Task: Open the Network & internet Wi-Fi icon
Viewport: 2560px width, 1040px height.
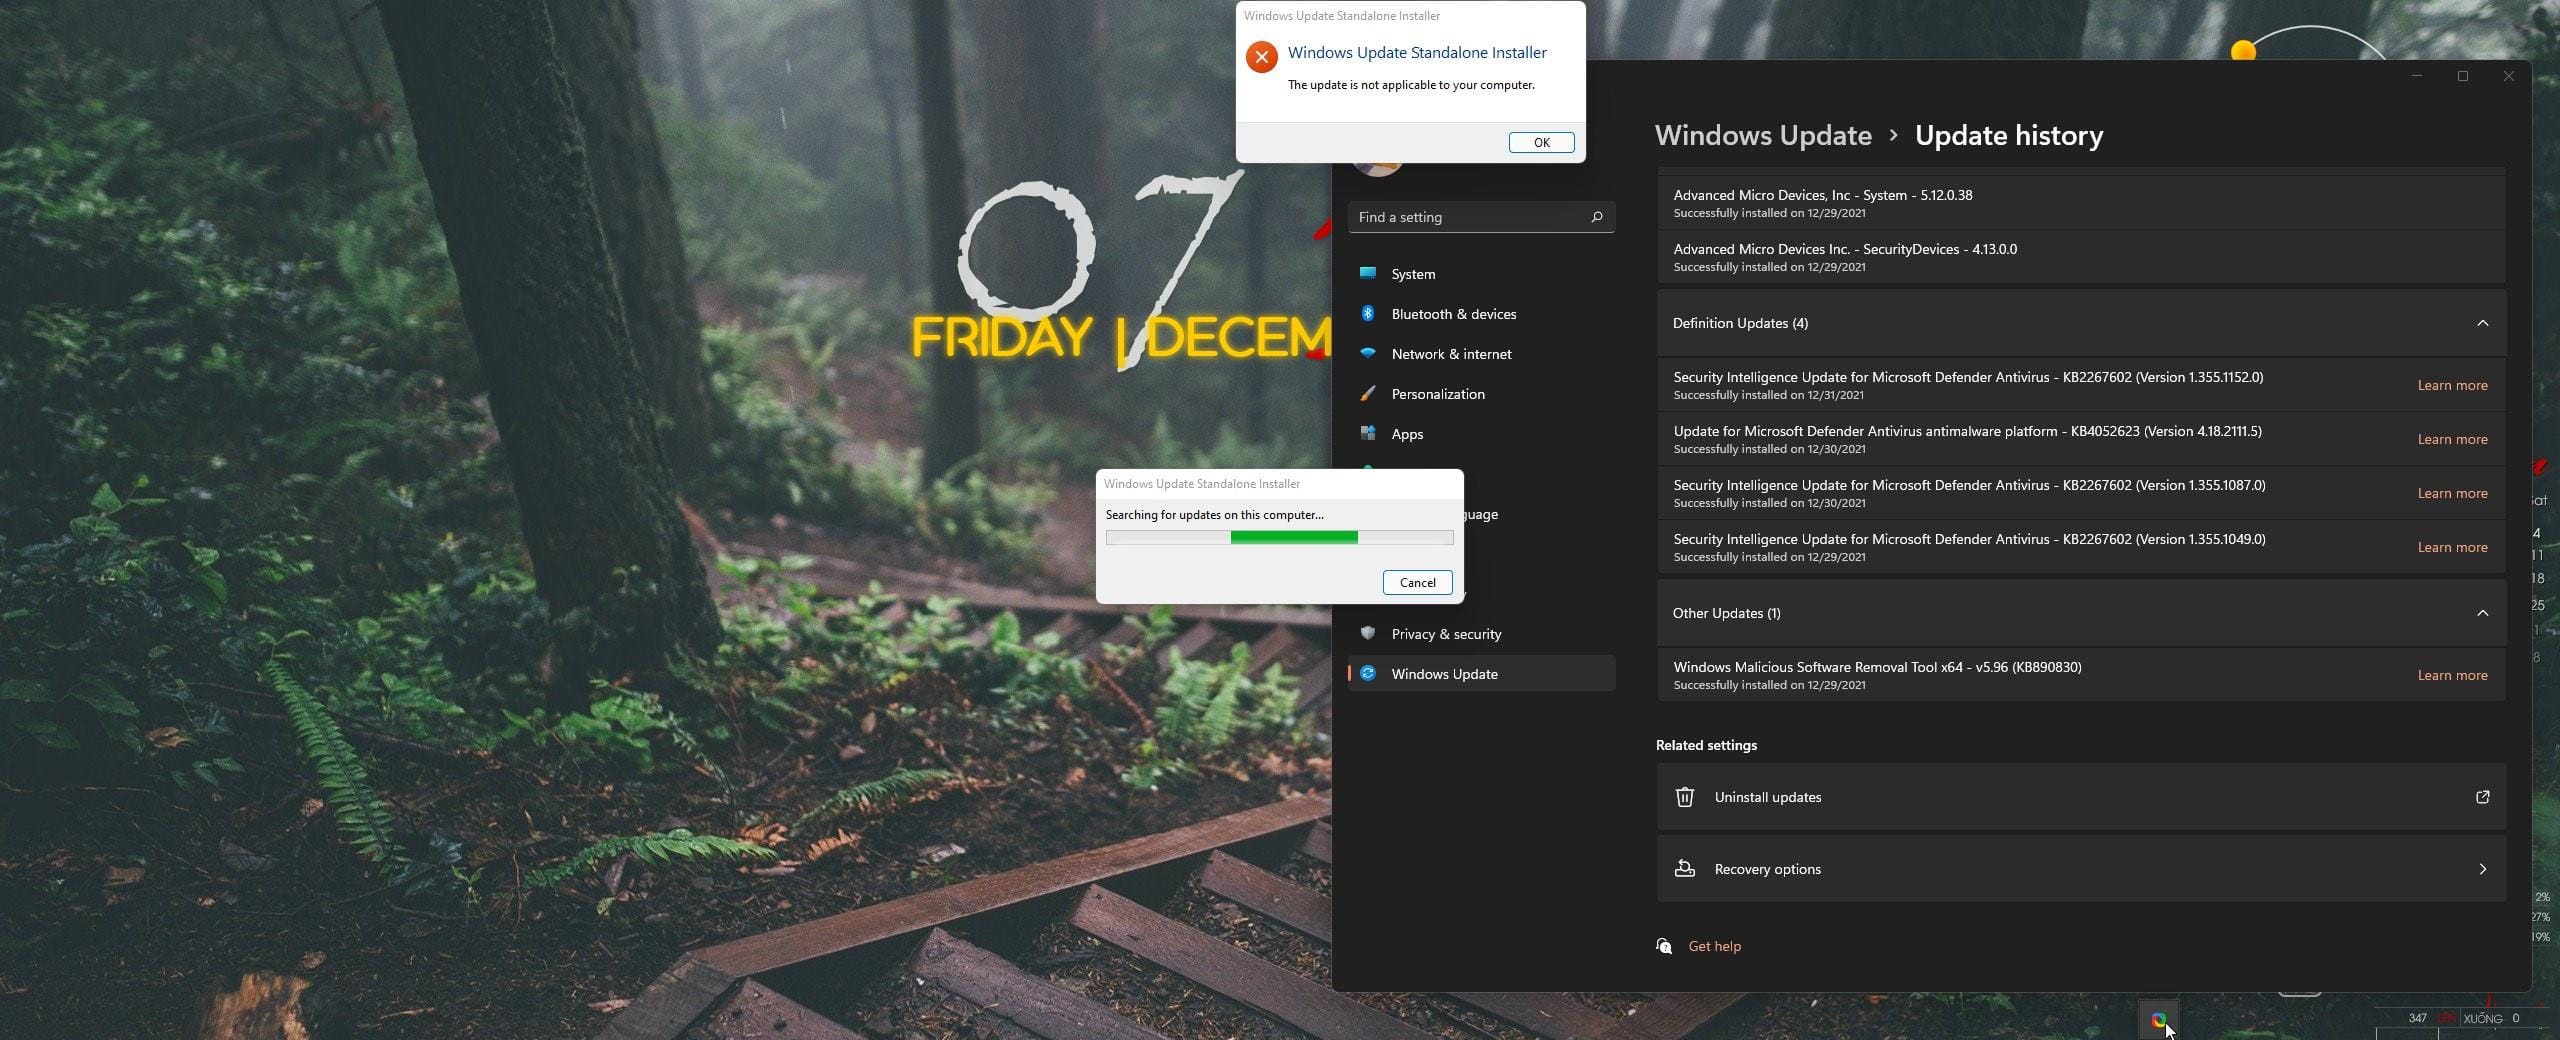Action: coord(1368,353)
